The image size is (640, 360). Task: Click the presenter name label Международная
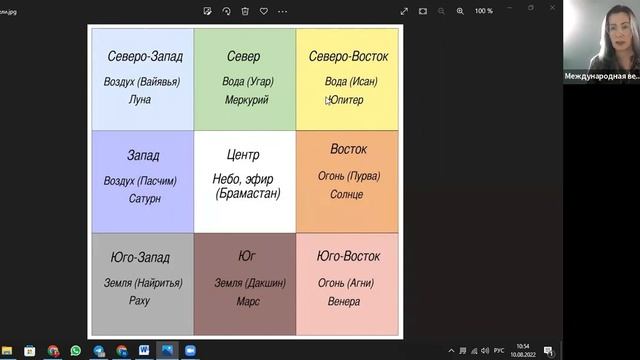pyautogui.click(x=602, y=76)
